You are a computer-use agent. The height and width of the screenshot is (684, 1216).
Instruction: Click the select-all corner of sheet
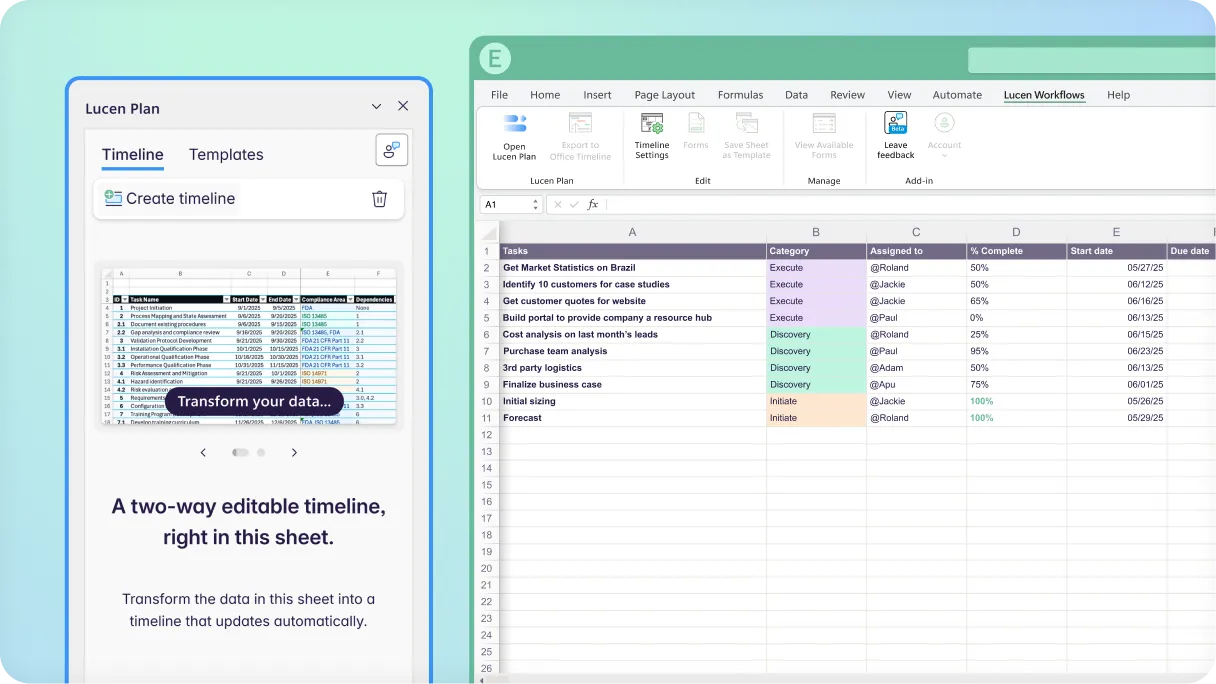point(487,232)
